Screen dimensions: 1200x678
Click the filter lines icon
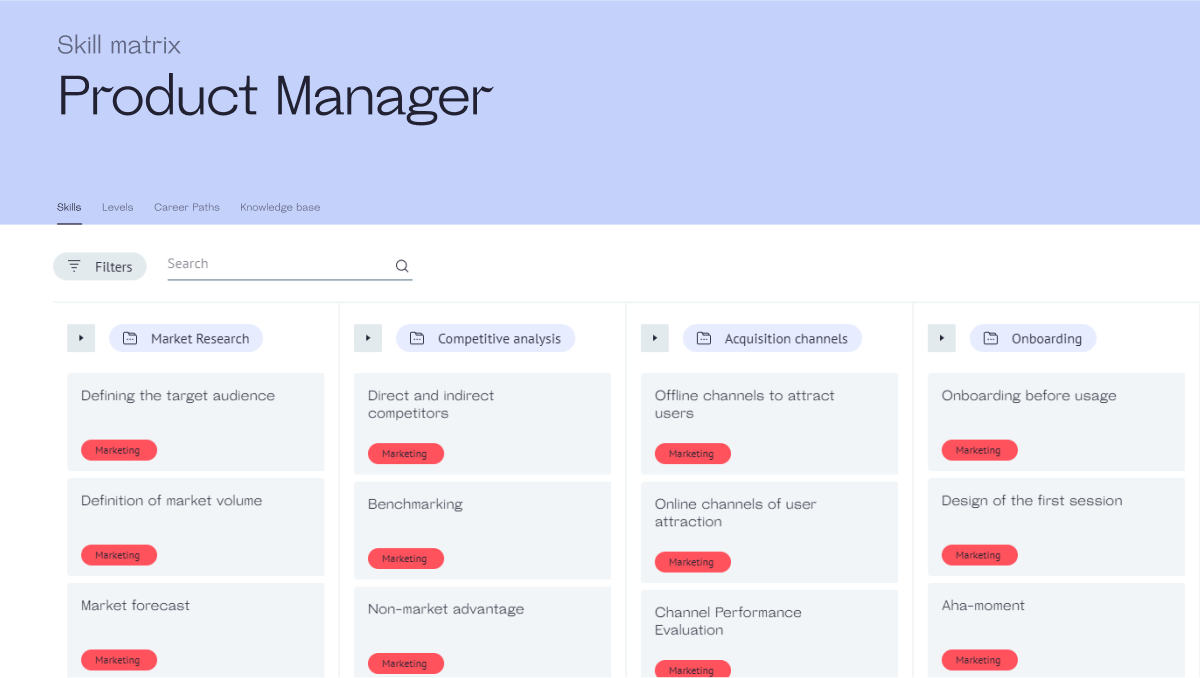pyautogui.click(x=74, y=266)
